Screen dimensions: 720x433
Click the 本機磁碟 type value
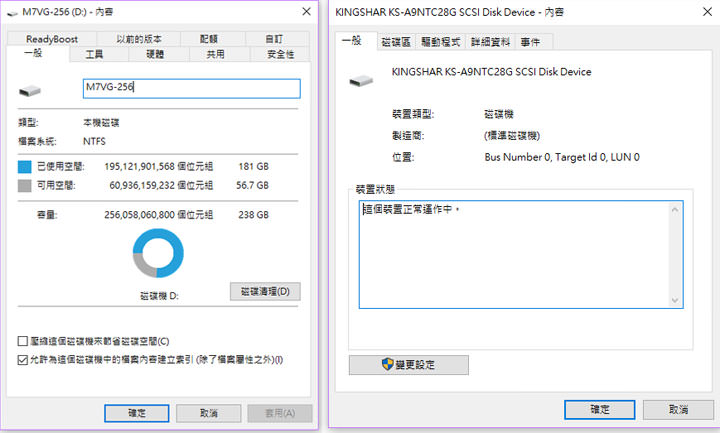(x=101, y=123)
